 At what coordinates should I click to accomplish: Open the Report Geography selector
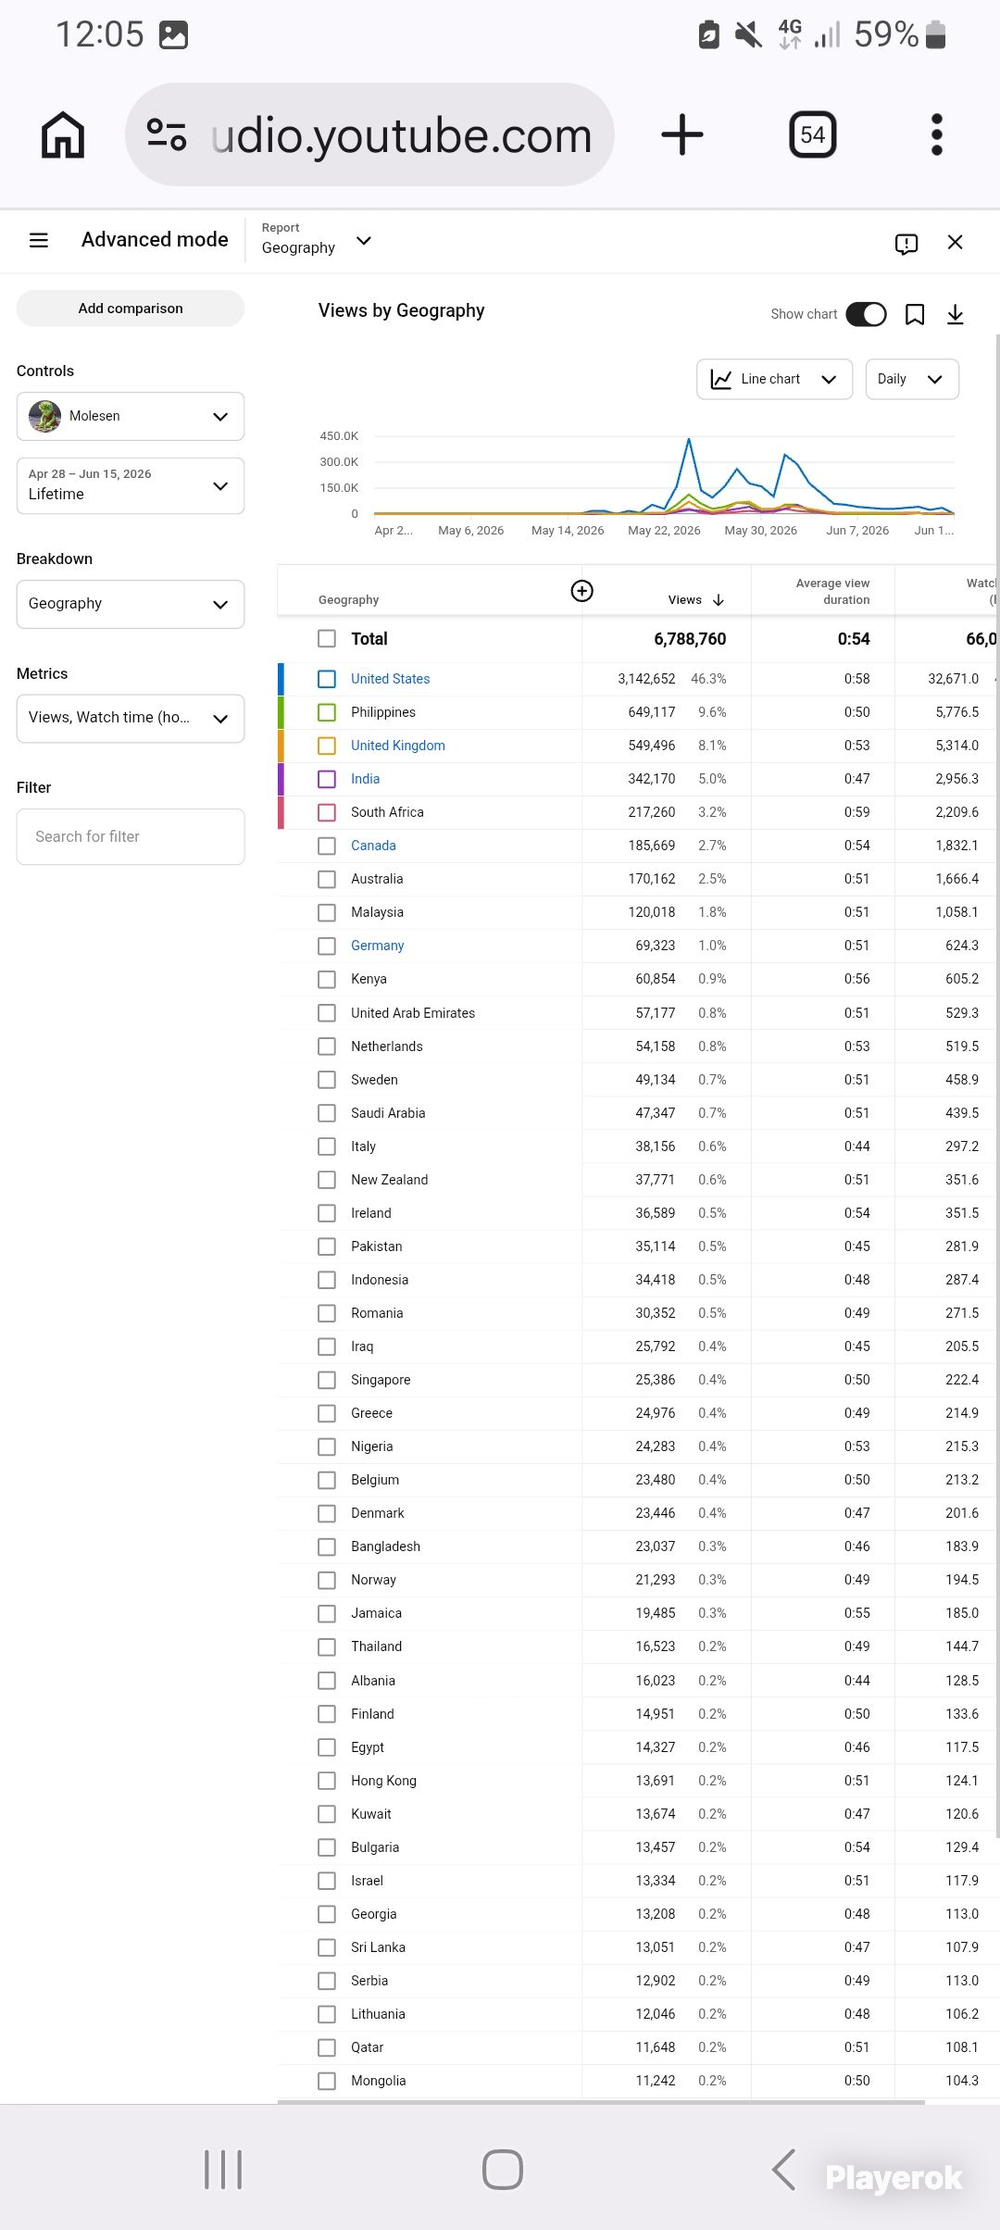pyautogui.click(x=316, y=240)
